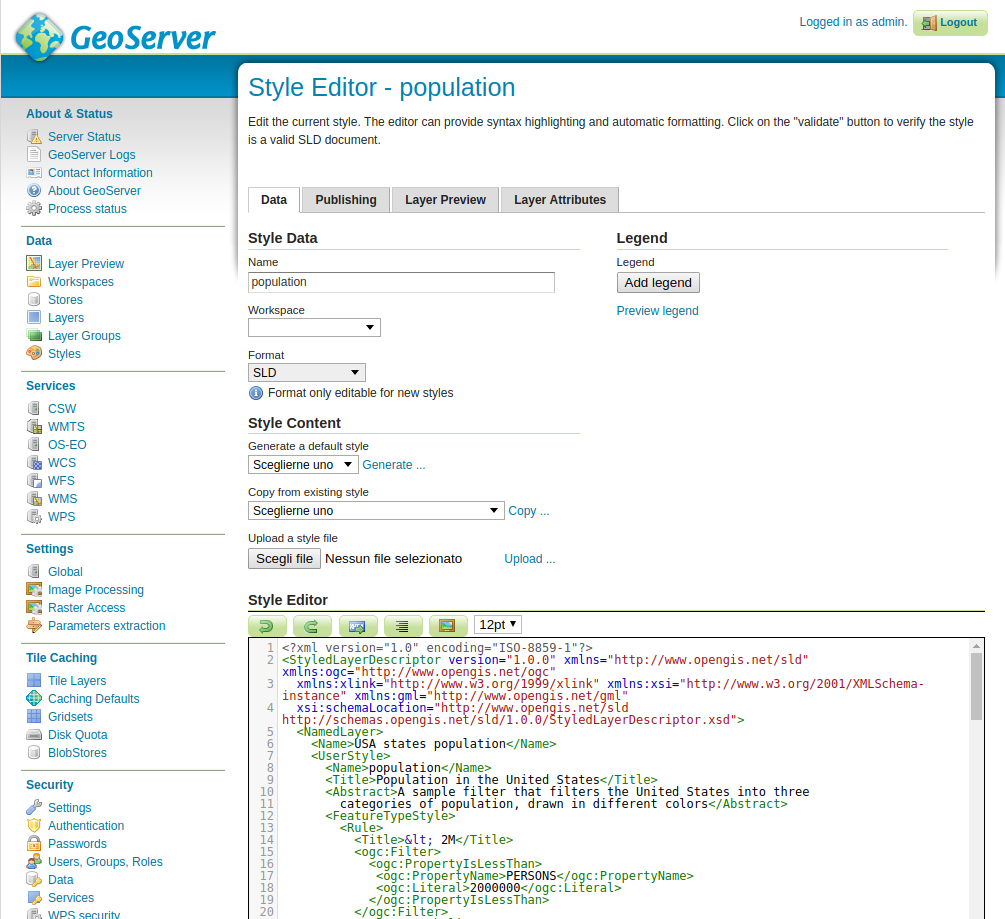Click the Image Processing icon
The width and height of the screenshot is (1005, 919).
click(x=34, y=589)
